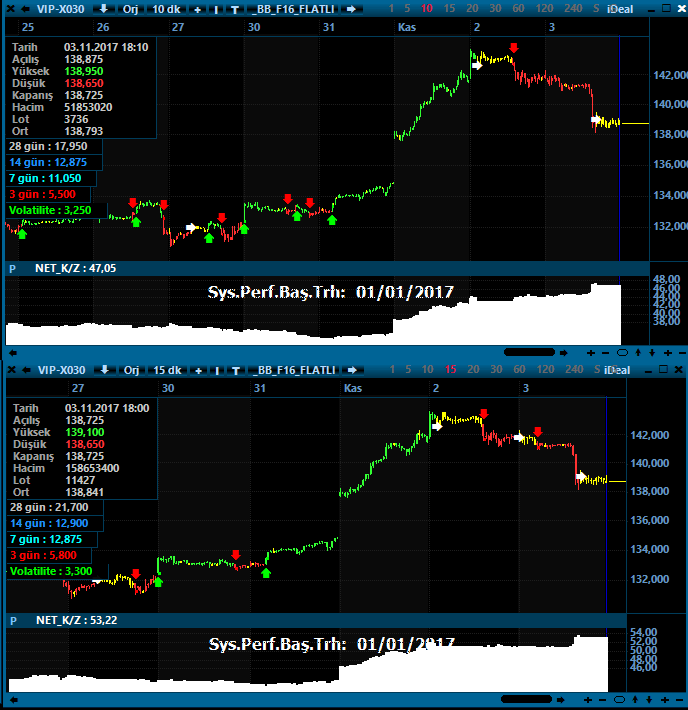Select the 60 minute period in the 10 dk chart
Viewport: 688px width, 710px height.
[x=518, y=9]
